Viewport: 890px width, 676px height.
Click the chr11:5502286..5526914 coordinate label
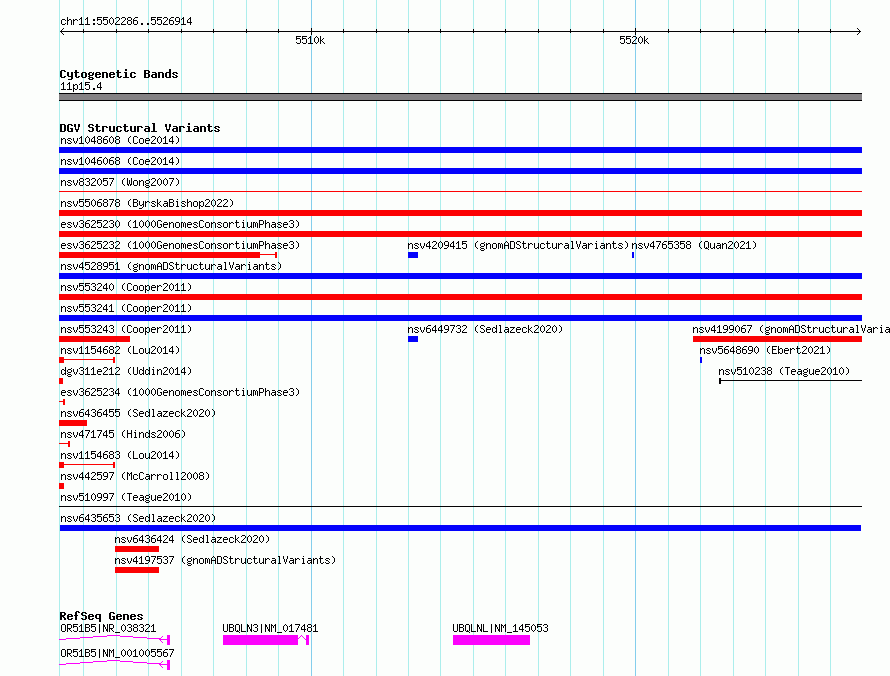click(x=126, y=21)
